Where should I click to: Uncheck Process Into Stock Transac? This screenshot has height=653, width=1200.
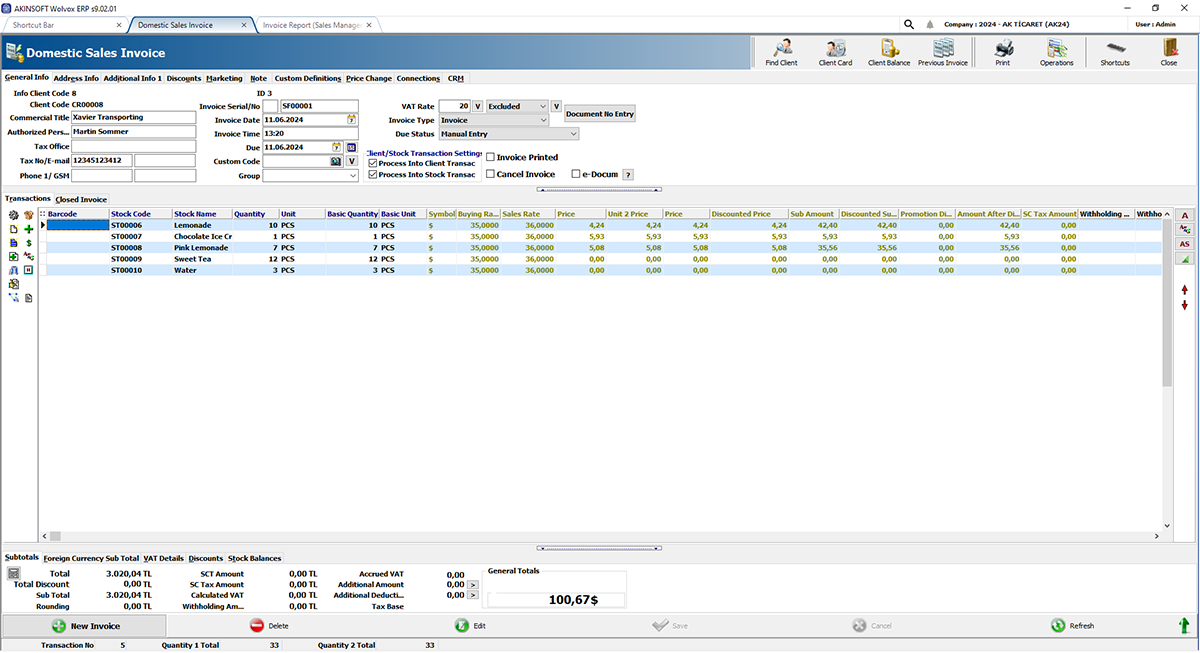coord(373,174)
